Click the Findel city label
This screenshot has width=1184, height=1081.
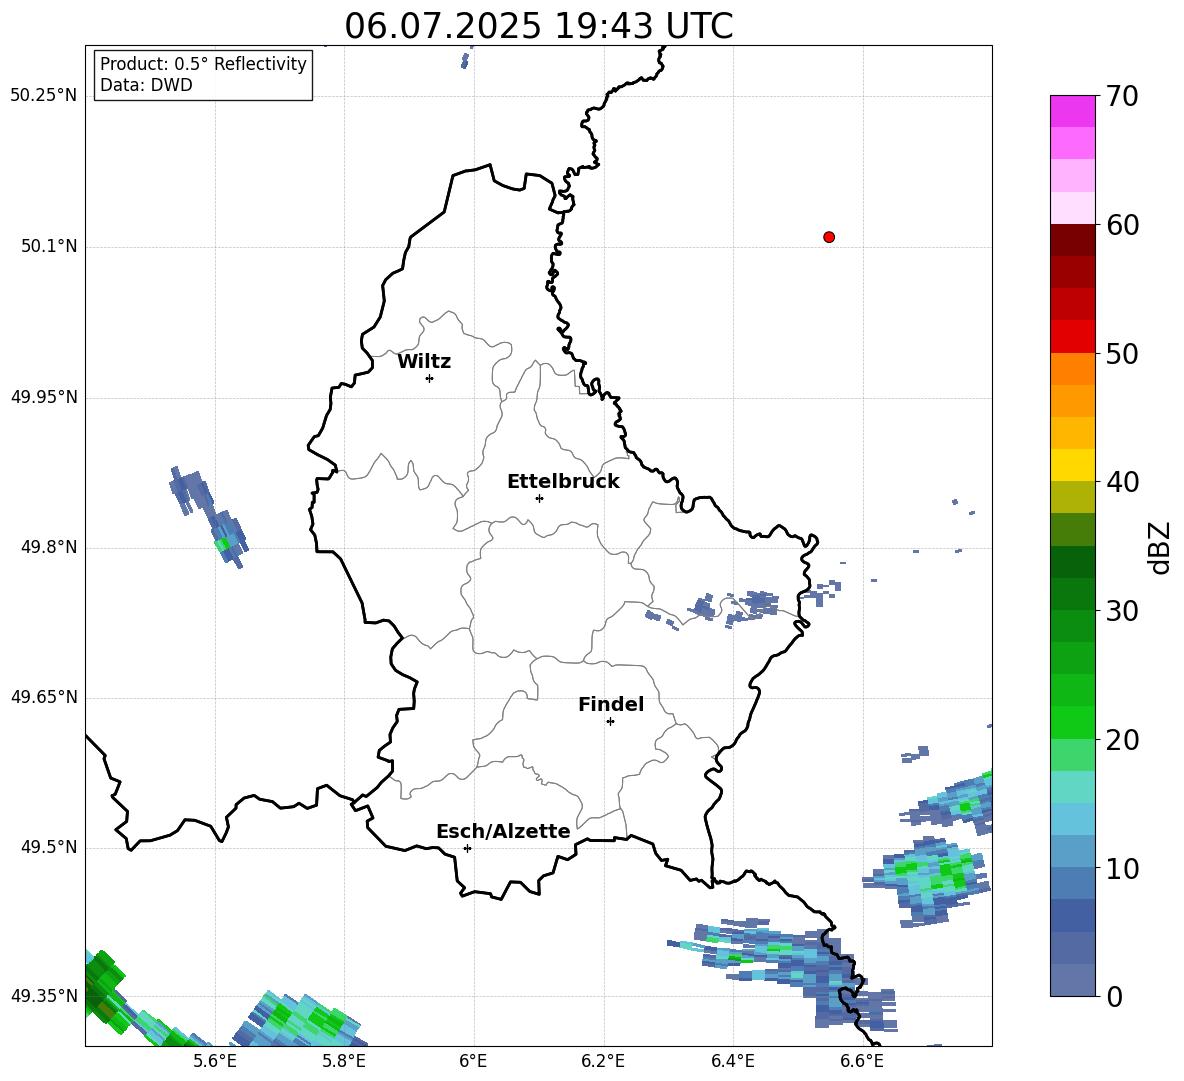coord(611,704)
